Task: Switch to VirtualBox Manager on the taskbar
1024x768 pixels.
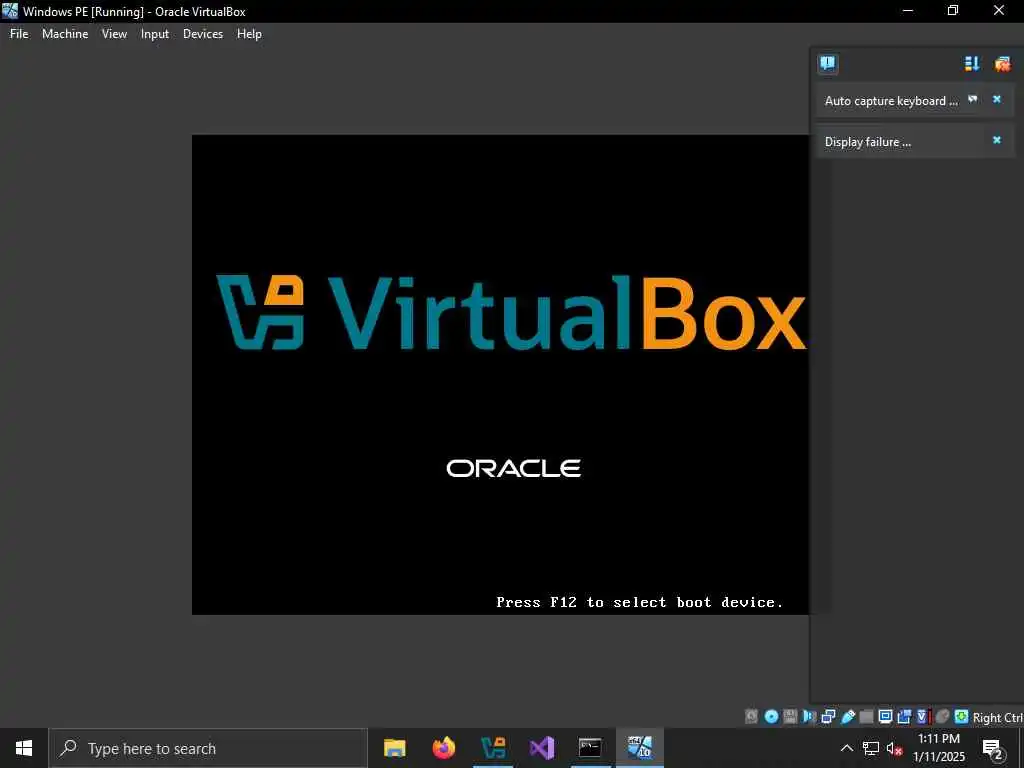Action: tap(493, 748)
